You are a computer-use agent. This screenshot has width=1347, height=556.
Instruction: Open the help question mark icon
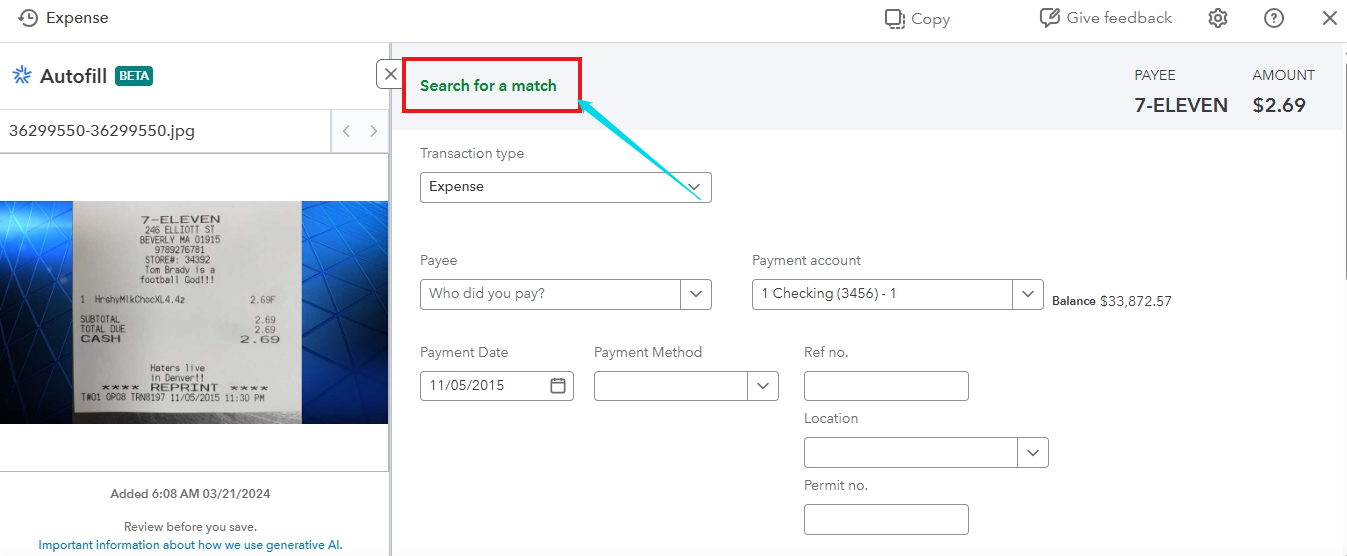[x=1274, y=18]
